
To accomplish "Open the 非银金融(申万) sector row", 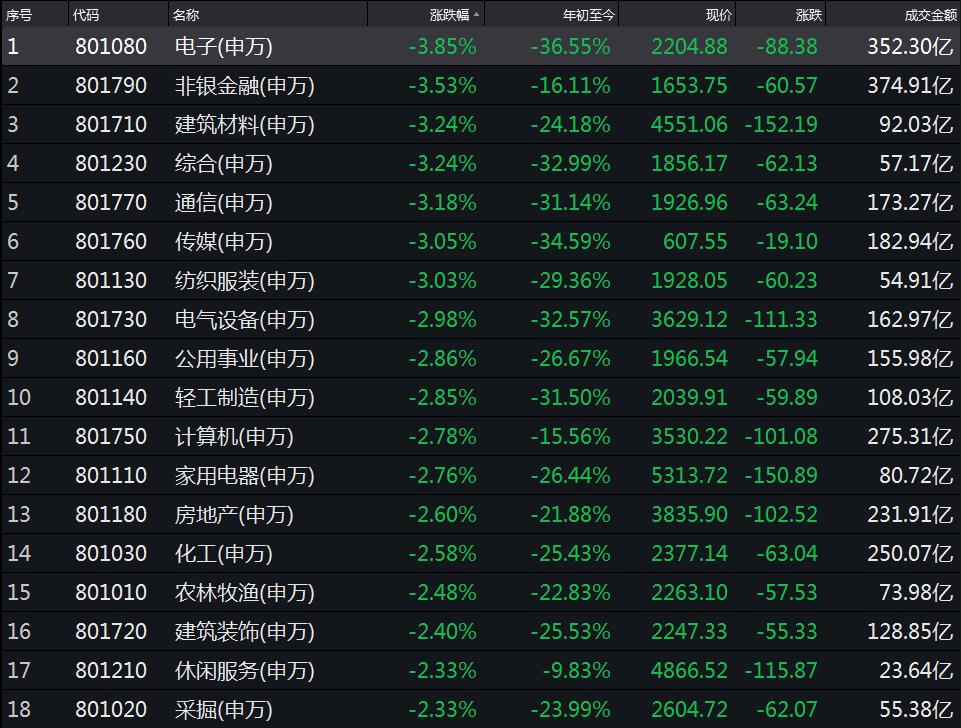I will tap(480, 85).
